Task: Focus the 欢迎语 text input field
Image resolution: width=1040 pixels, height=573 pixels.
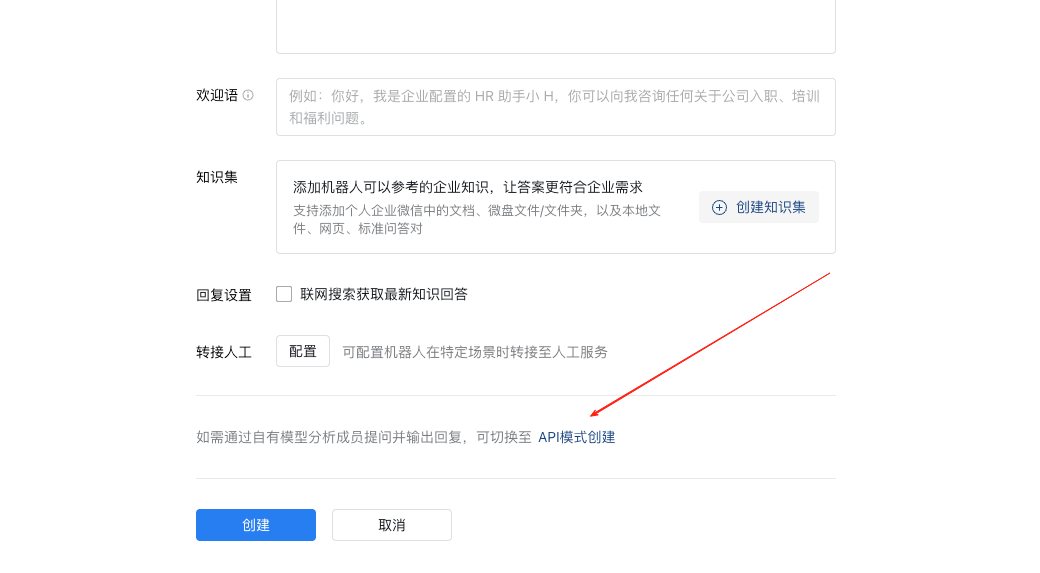Action: [x=555, y=107]
